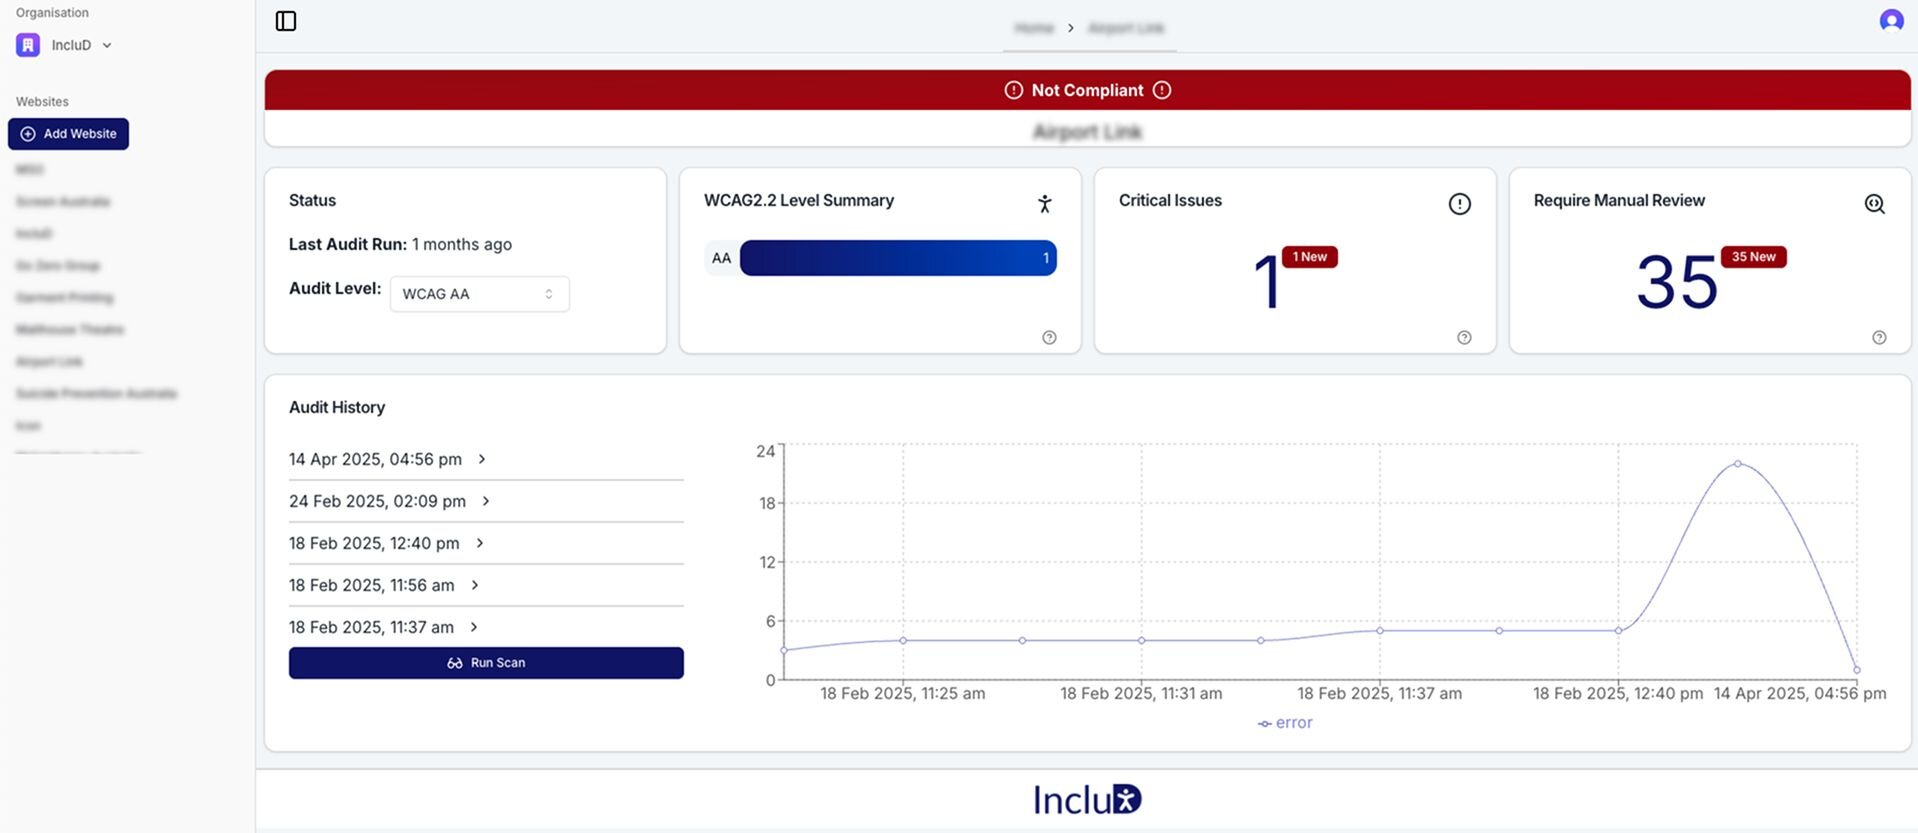The image size is (1918, 833).
Task: Click the IncluD organisation logo icon
Action: coord(28,45)
